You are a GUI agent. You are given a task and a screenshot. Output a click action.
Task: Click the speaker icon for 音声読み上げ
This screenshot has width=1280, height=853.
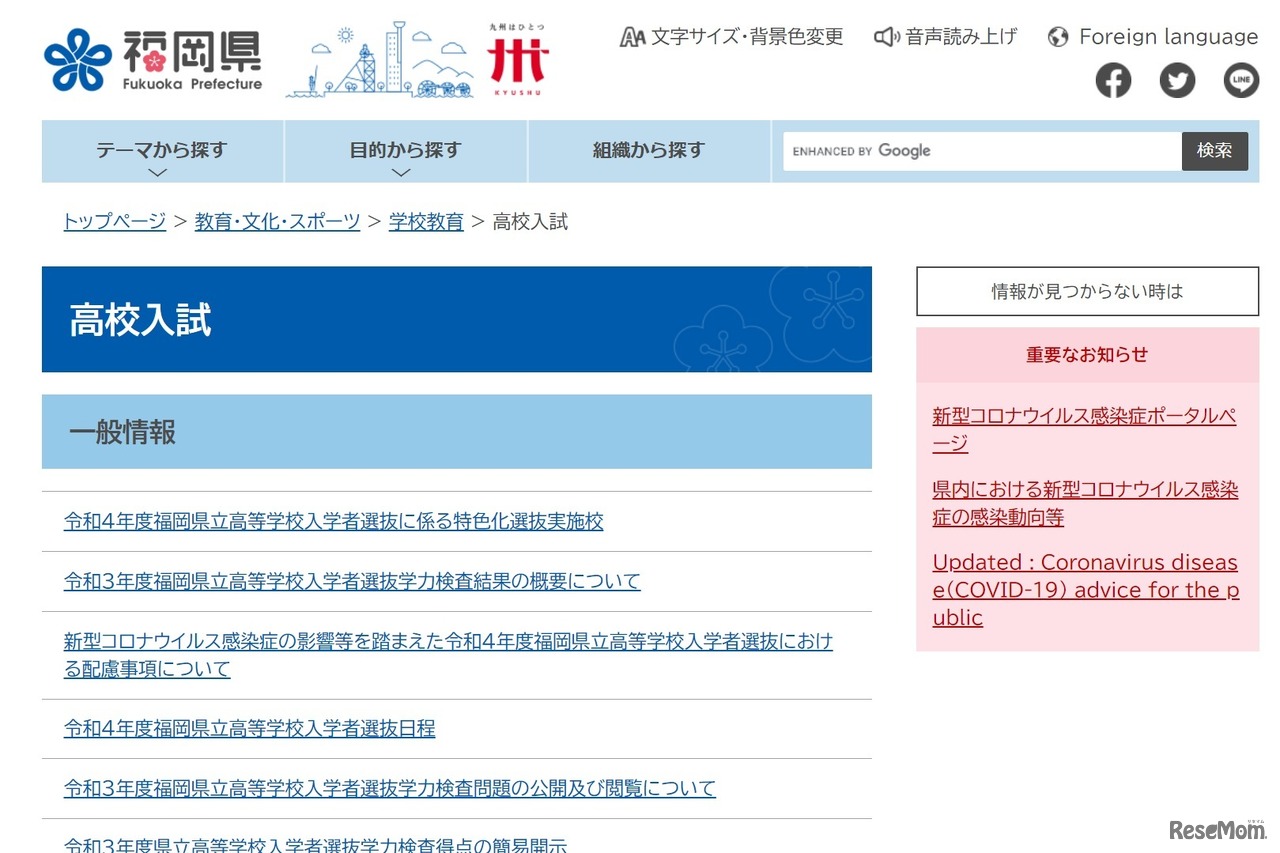[x=885, y=37]
